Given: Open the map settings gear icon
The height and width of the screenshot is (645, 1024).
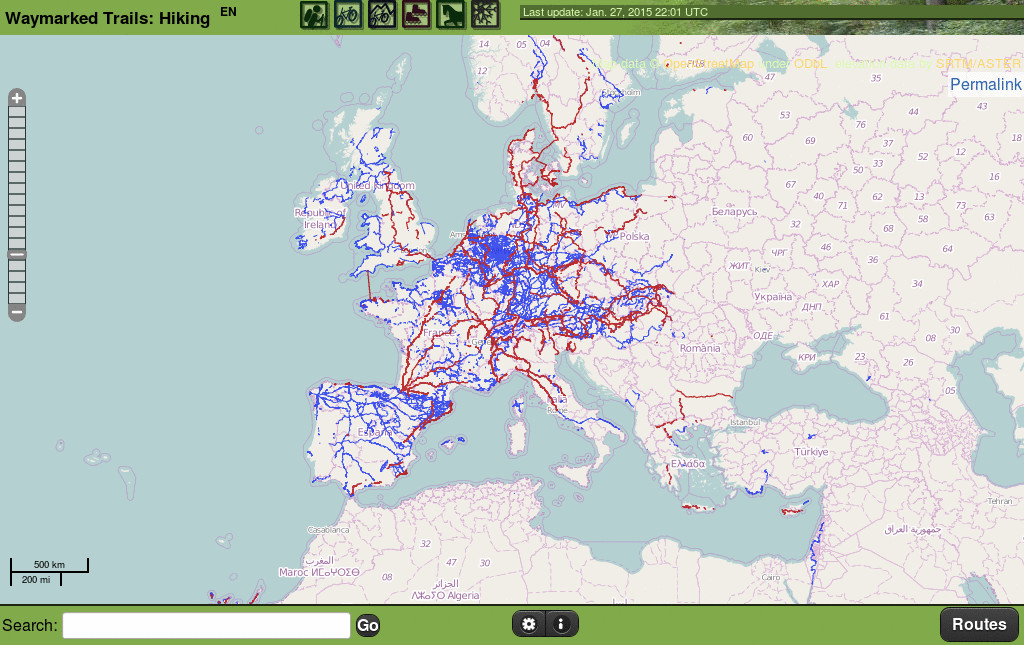Looking at the screenshot, I should pyautogui.click(x=529, y=623).
